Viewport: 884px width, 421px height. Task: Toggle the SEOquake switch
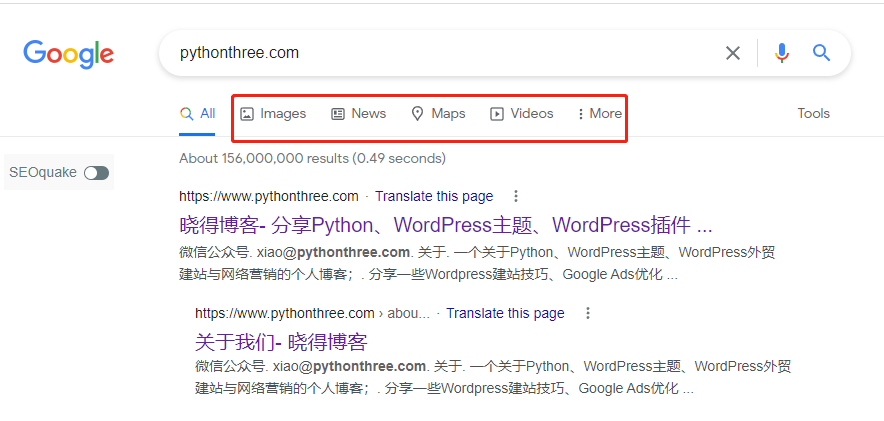coord(96,173)
